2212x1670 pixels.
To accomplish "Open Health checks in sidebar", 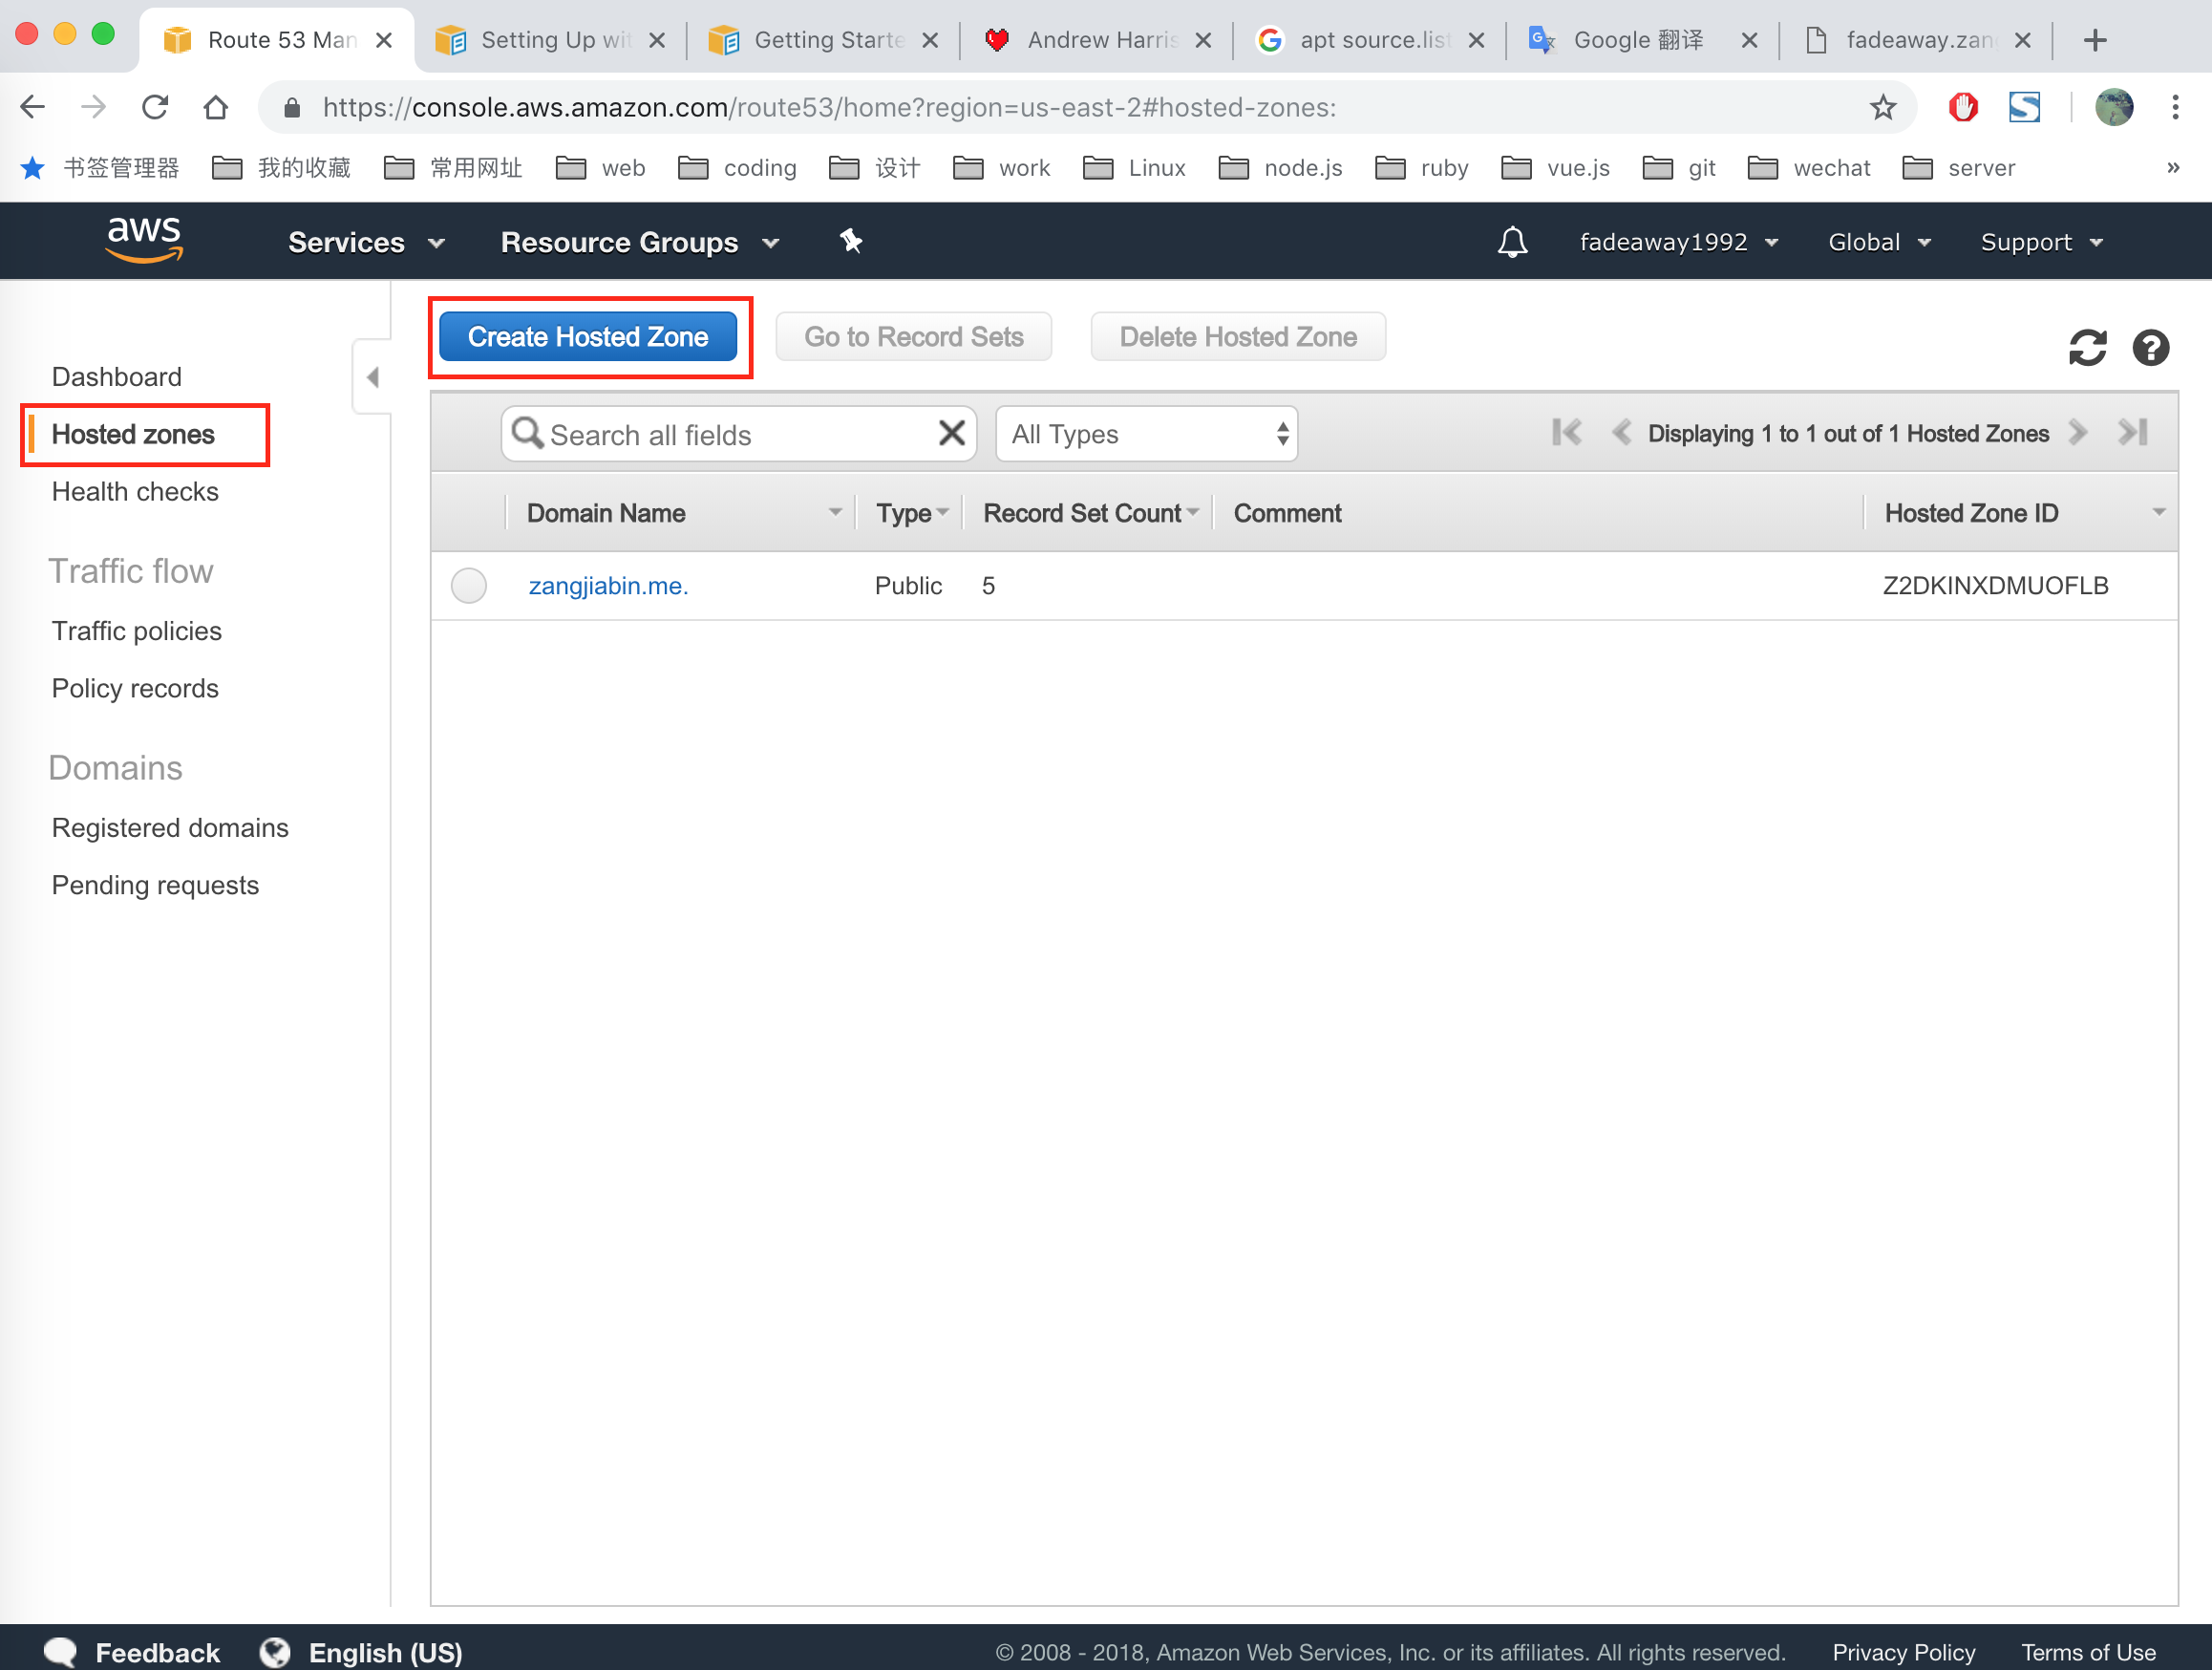I will click(x=134, y=491).
